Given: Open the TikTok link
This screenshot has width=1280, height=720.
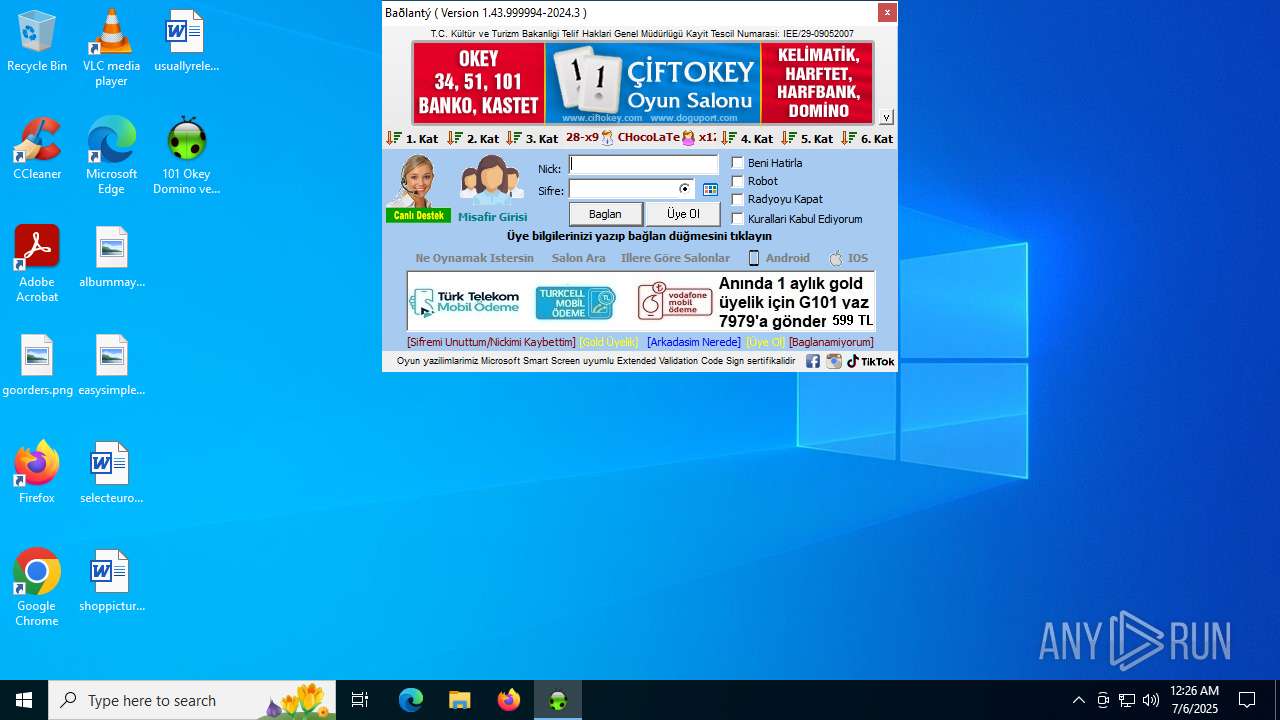Looking at the screenshot, I should tap(871, 361).
